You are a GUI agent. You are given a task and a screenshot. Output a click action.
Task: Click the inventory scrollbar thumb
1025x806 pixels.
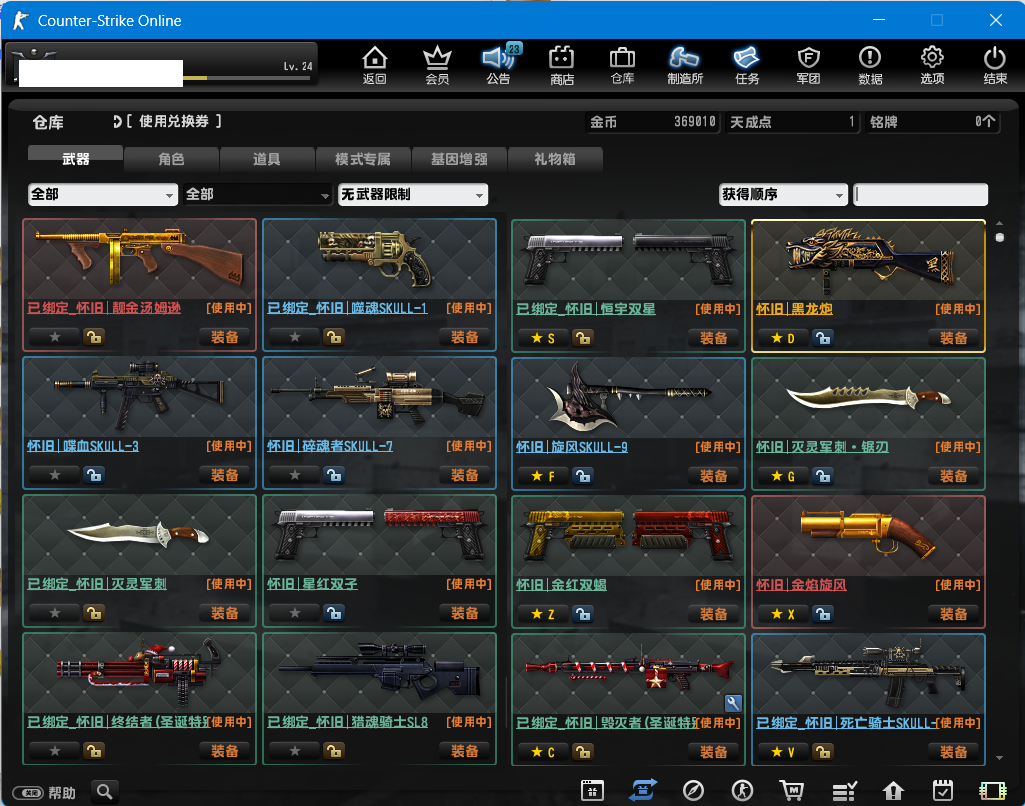(1000, 237)
